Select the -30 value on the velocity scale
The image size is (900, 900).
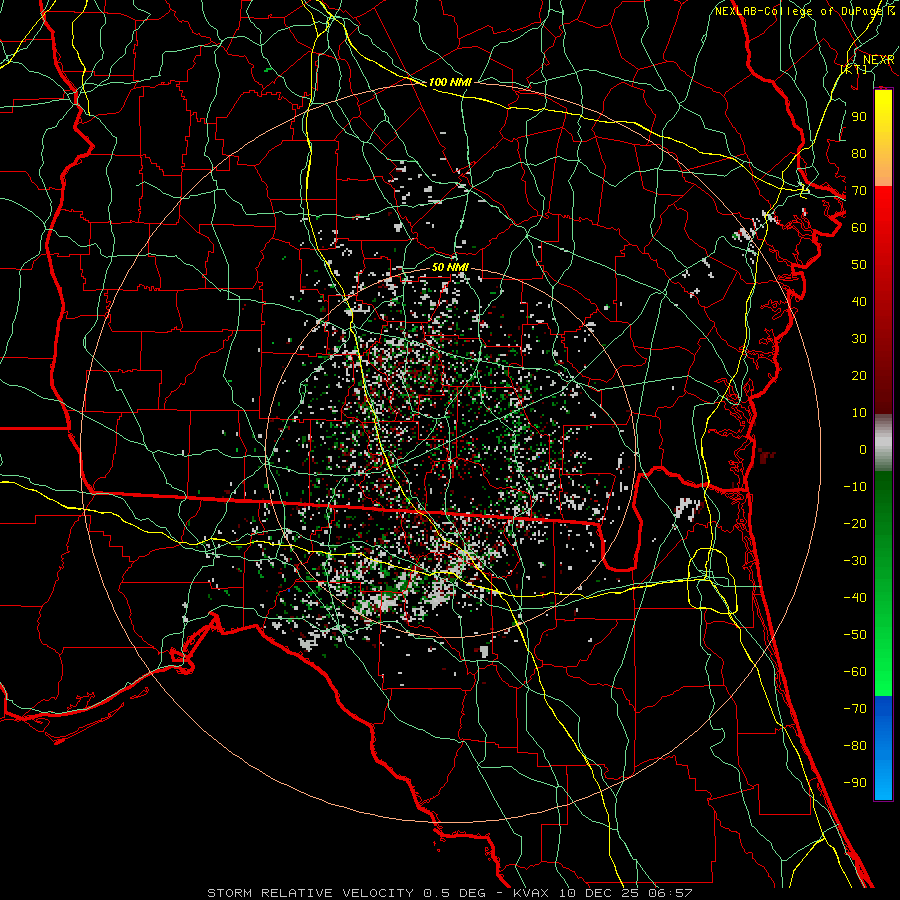[855, 561]
